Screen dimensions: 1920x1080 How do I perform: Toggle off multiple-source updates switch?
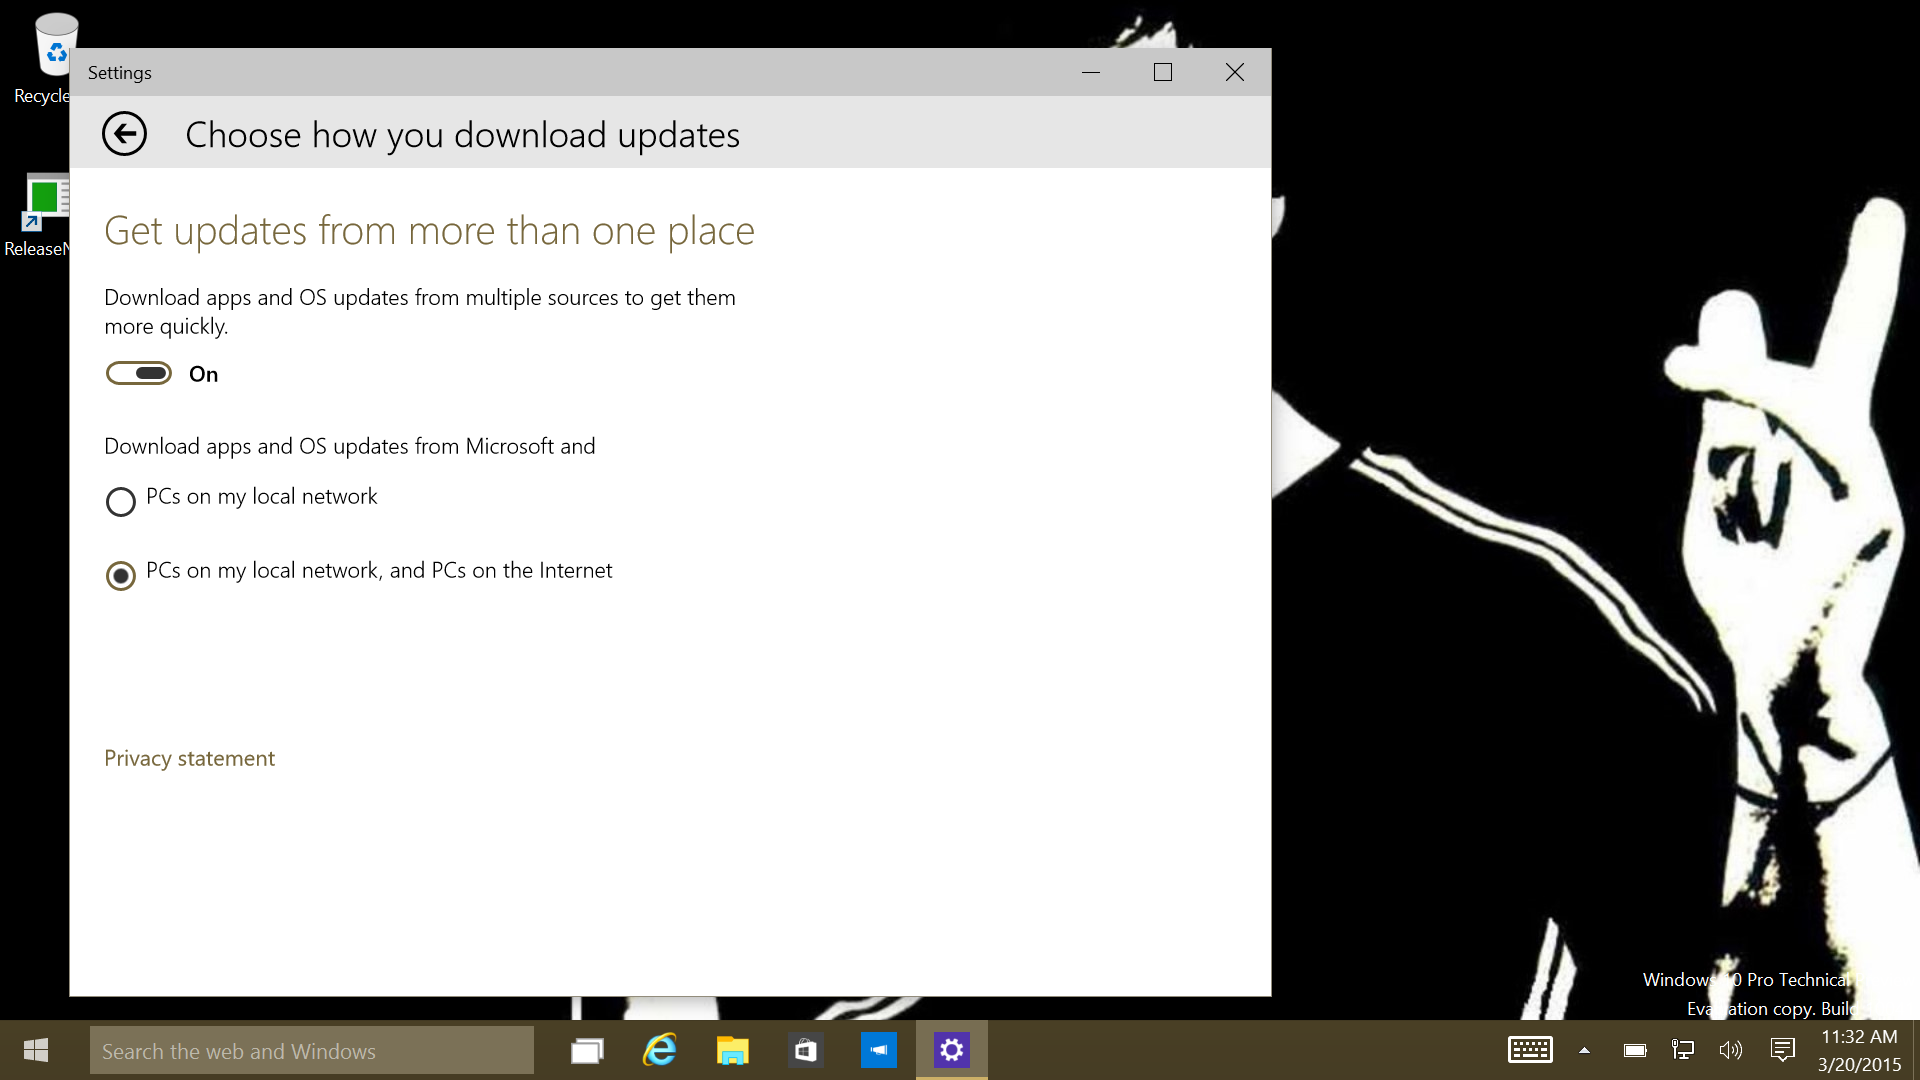139,374
